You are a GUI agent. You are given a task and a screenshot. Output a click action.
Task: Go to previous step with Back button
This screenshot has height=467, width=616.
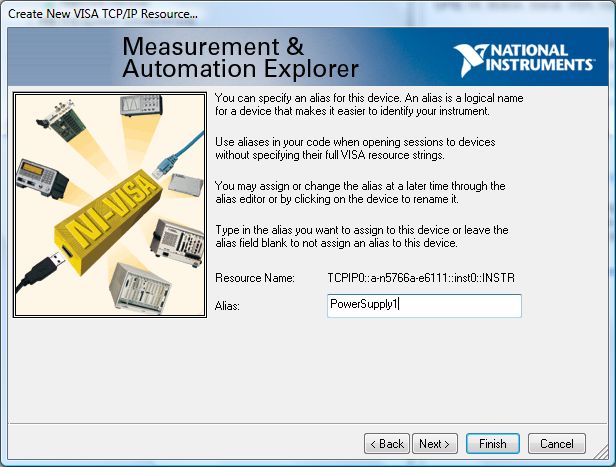387,443
